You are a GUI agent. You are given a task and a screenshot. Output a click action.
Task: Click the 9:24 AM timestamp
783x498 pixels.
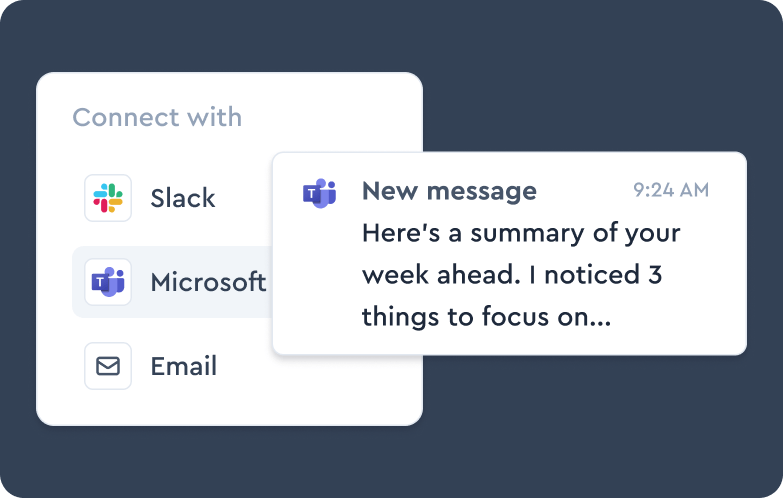(x=671, y=190)
